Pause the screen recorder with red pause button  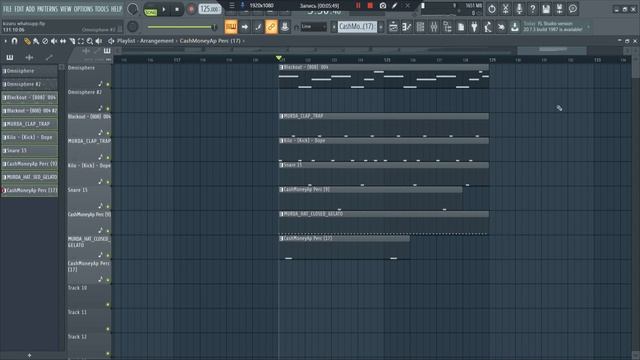(x=358, y=5)
